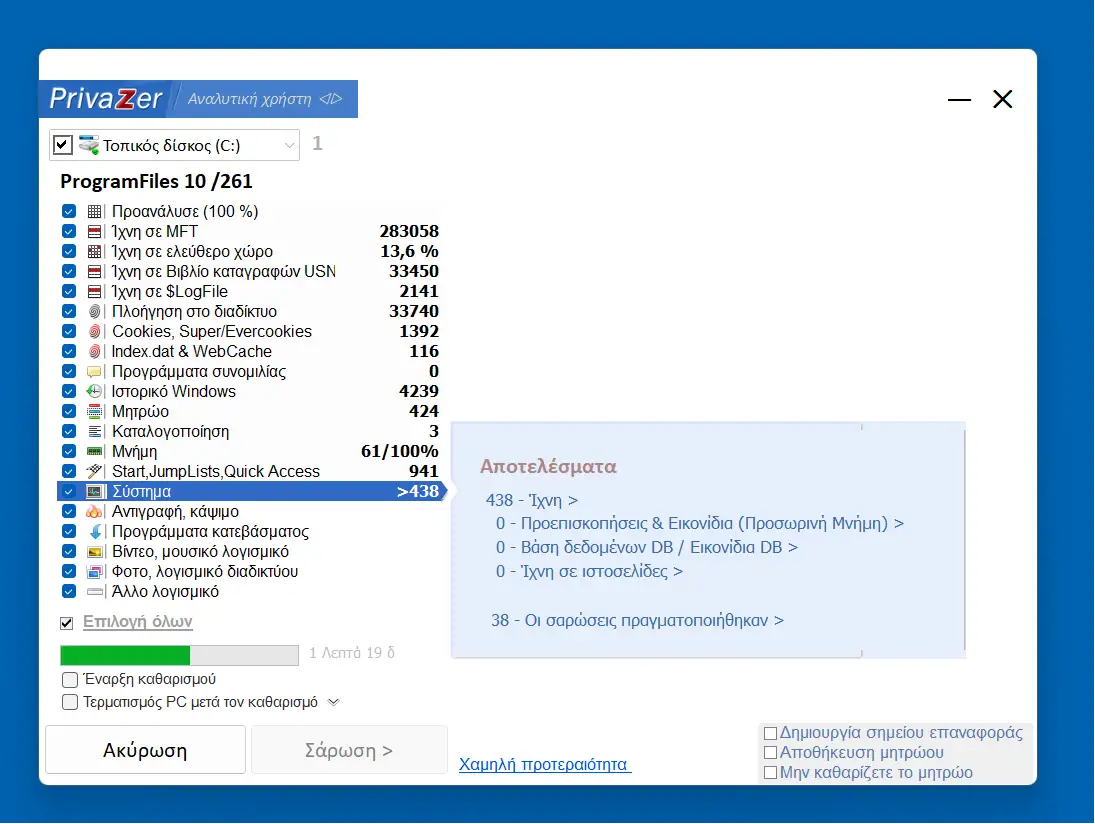The height and width of the screenshot is (824, 1095).
Task: Click the memory chip icon beside Μνήμη
Action: [x=94, y=452]
